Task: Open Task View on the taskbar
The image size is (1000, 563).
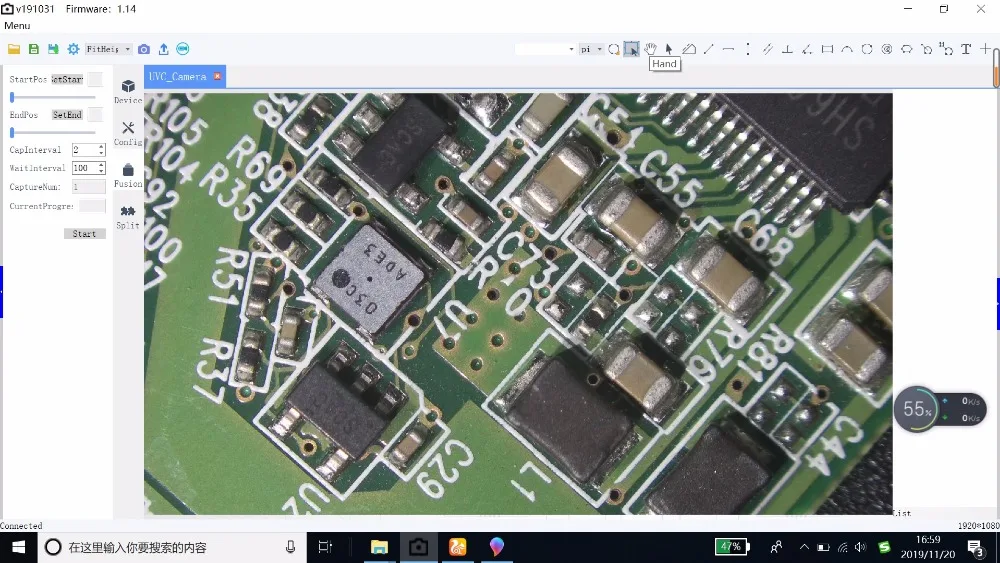Action: tap(325, 547)
